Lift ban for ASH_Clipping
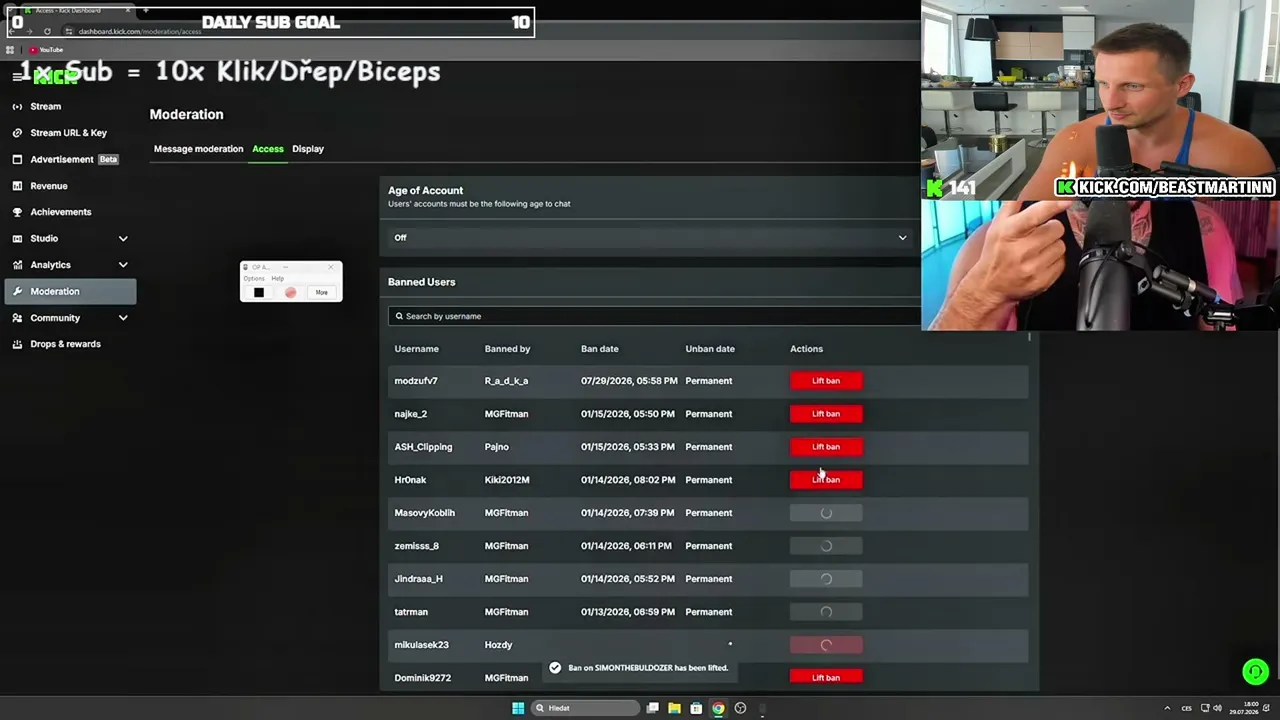 click(x=826, y=447)
